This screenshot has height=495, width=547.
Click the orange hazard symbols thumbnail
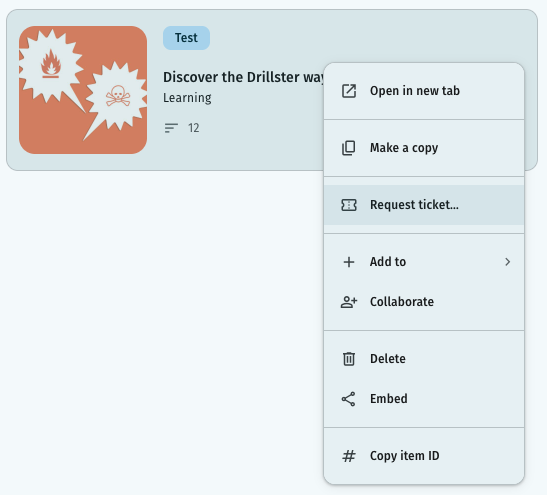point(83,90)
